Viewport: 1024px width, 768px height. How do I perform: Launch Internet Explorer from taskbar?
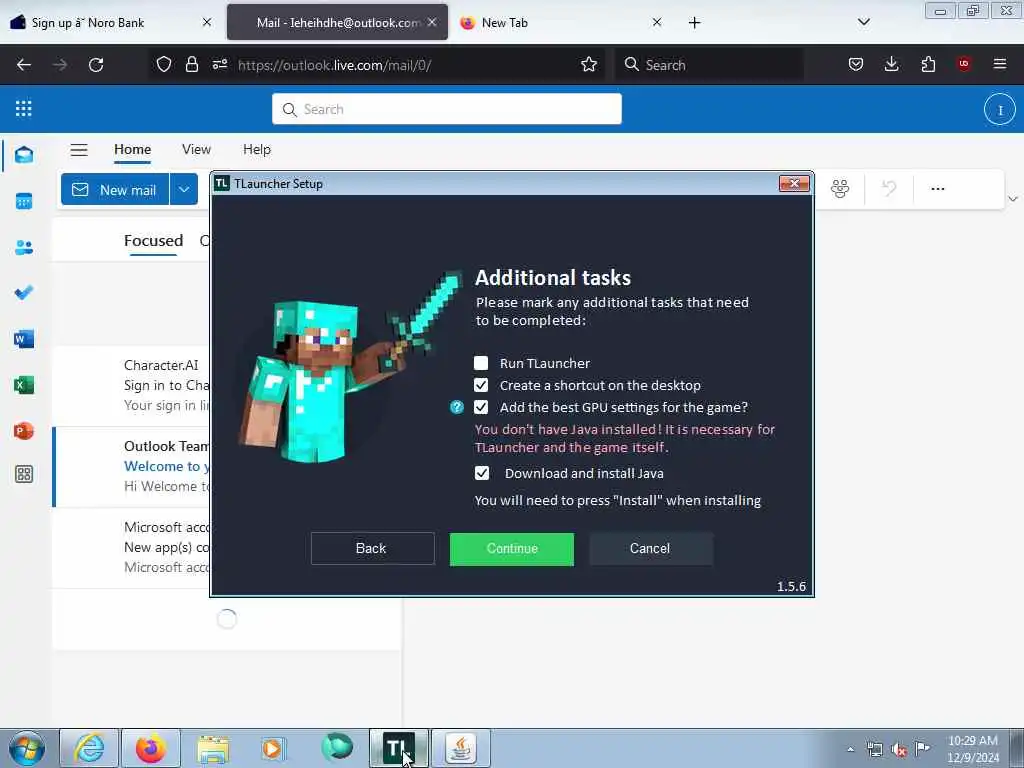[x=89, y=748]
